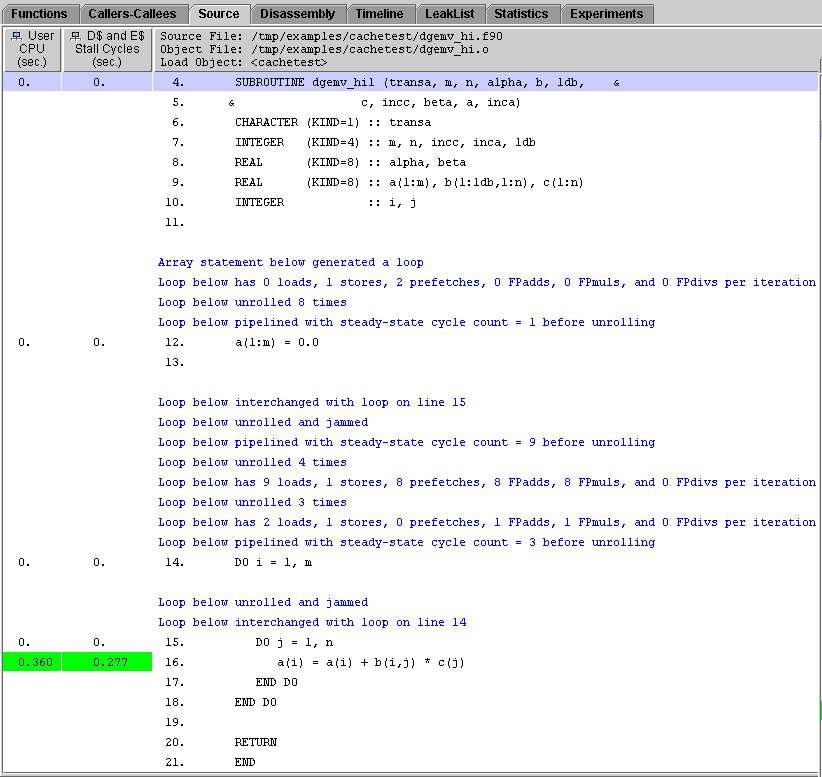Sort by D$ and E$ Stall Cycles column header
This screenshot has width=822, height=777.
(107, 49)
